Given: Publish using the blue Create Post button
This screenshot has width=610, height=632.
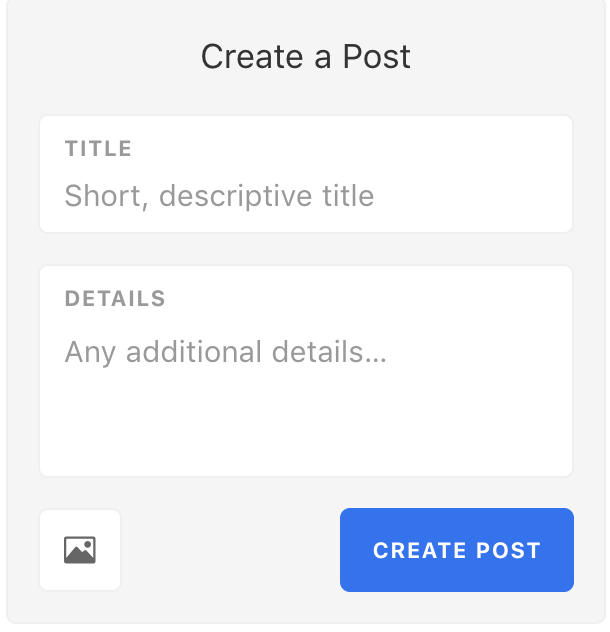Looking at the screenshot, I should tap(457, 550).
